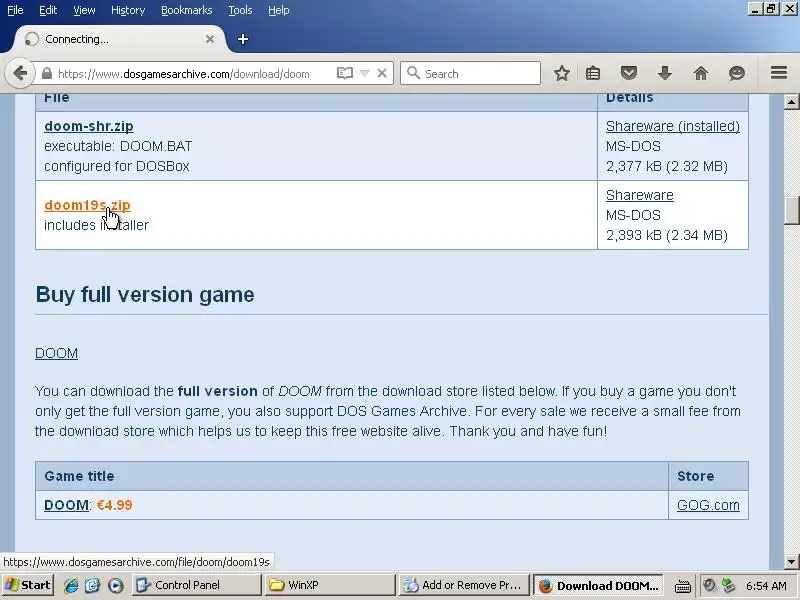Viewport: 800px width, 600px height.
Task: Click '2,377 kB (2.32 MB)' size text
Action: click(x=667, y=166)
